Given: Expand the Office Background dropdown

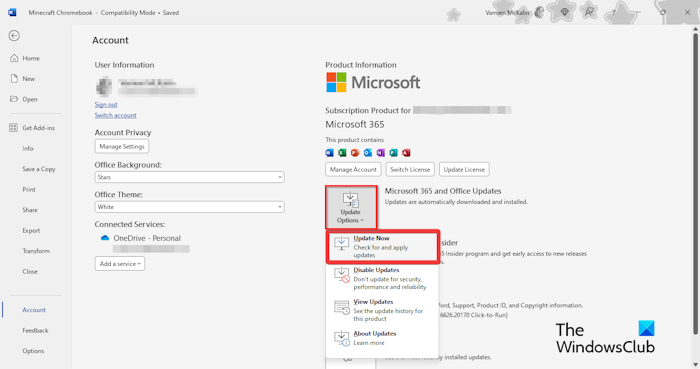Looking at the screenshot, I should (189, 177).
